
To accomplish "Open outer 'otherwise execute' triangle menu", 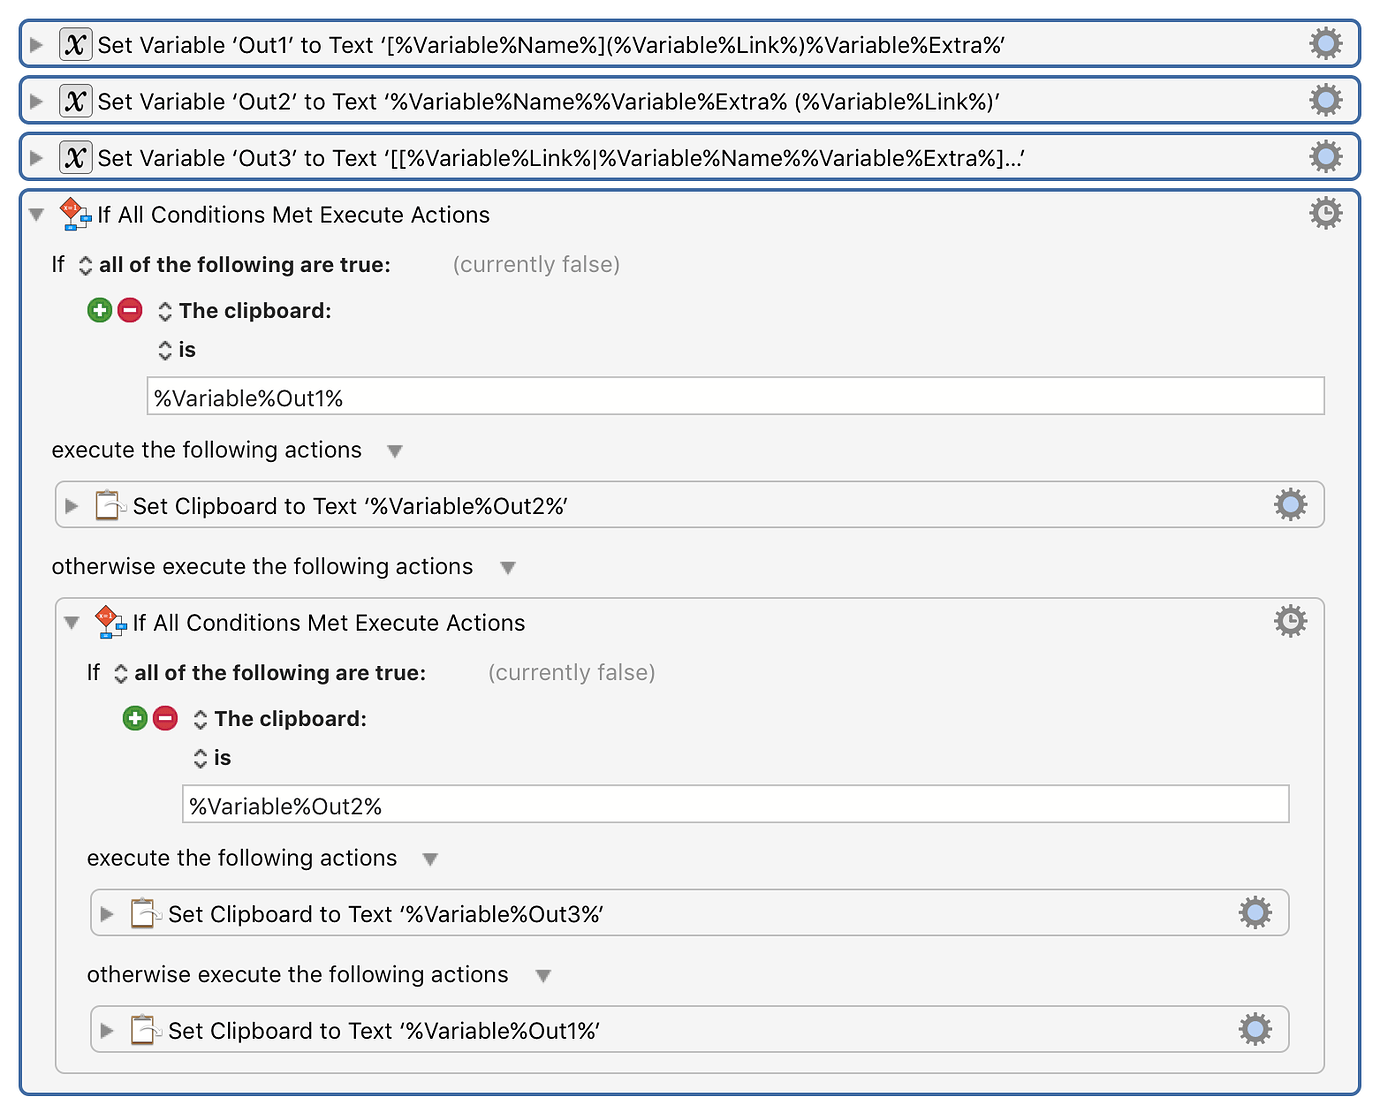I will click(508, 568).
